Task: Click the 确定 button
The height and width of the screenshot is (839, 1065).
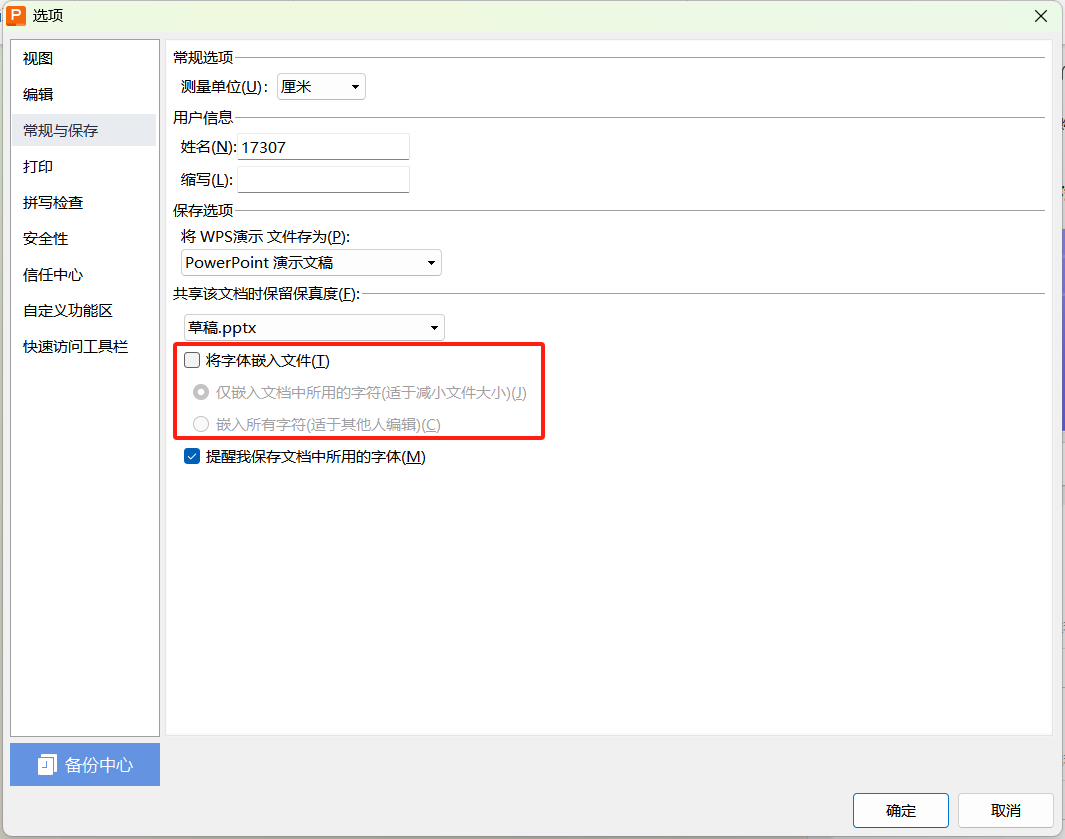Action: pos(900,810)
